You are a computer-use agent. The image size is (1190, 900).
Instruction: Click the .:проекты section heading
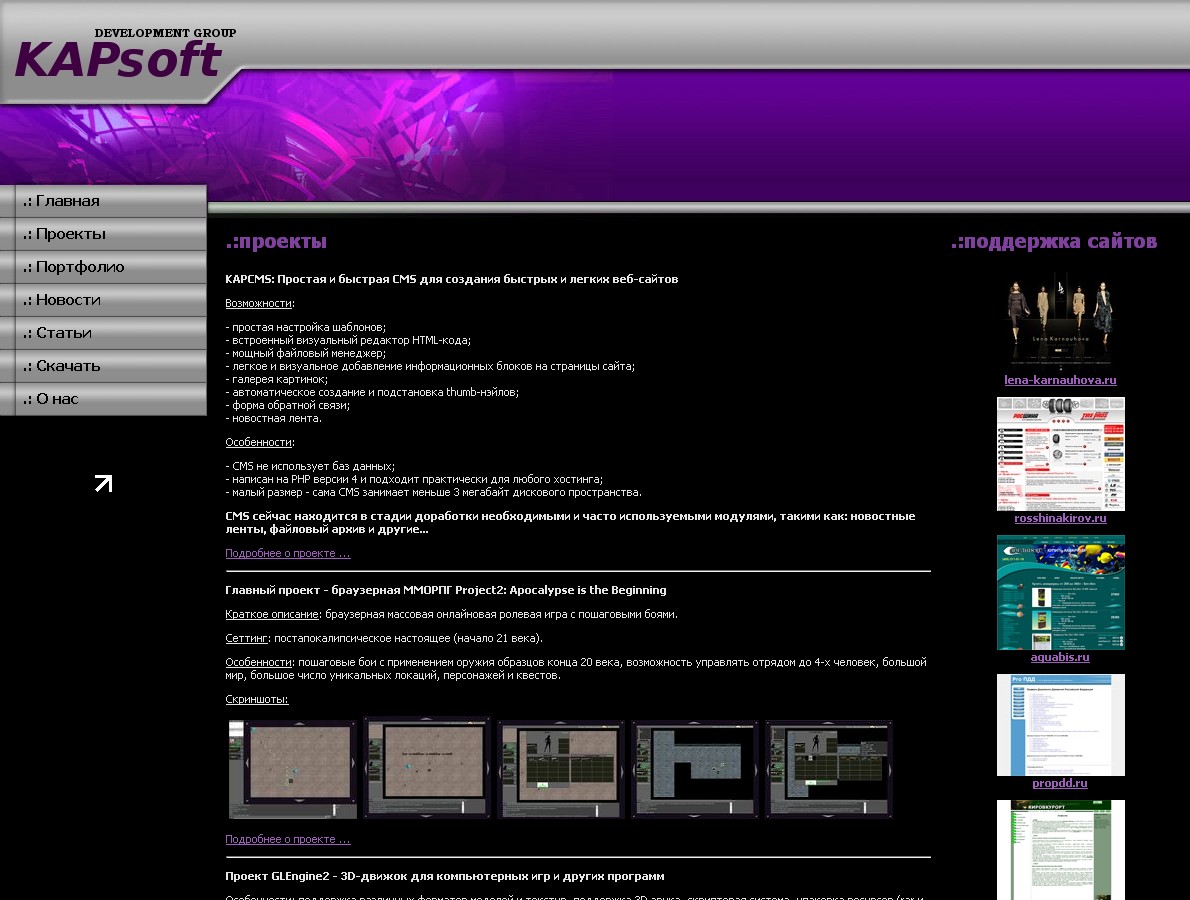pyautogui.click(x=276, y=241)
